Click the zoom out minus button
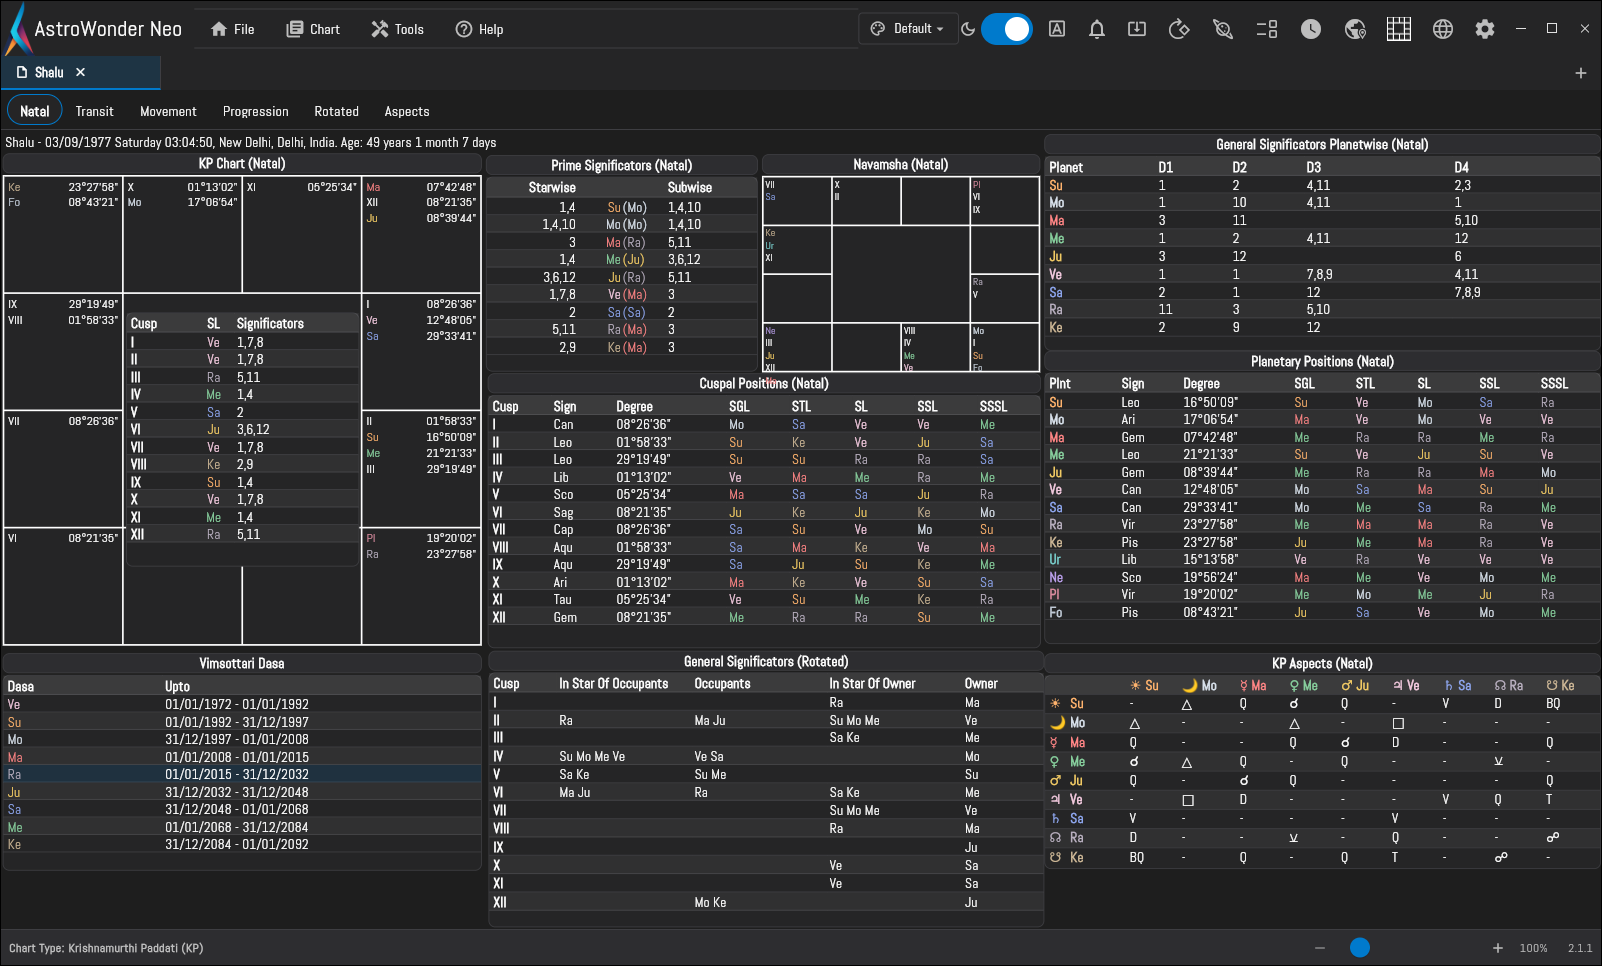Image resolution: width=1602 pixels, height=966 pixels. pyautogui.click(x=1320, y=948)
